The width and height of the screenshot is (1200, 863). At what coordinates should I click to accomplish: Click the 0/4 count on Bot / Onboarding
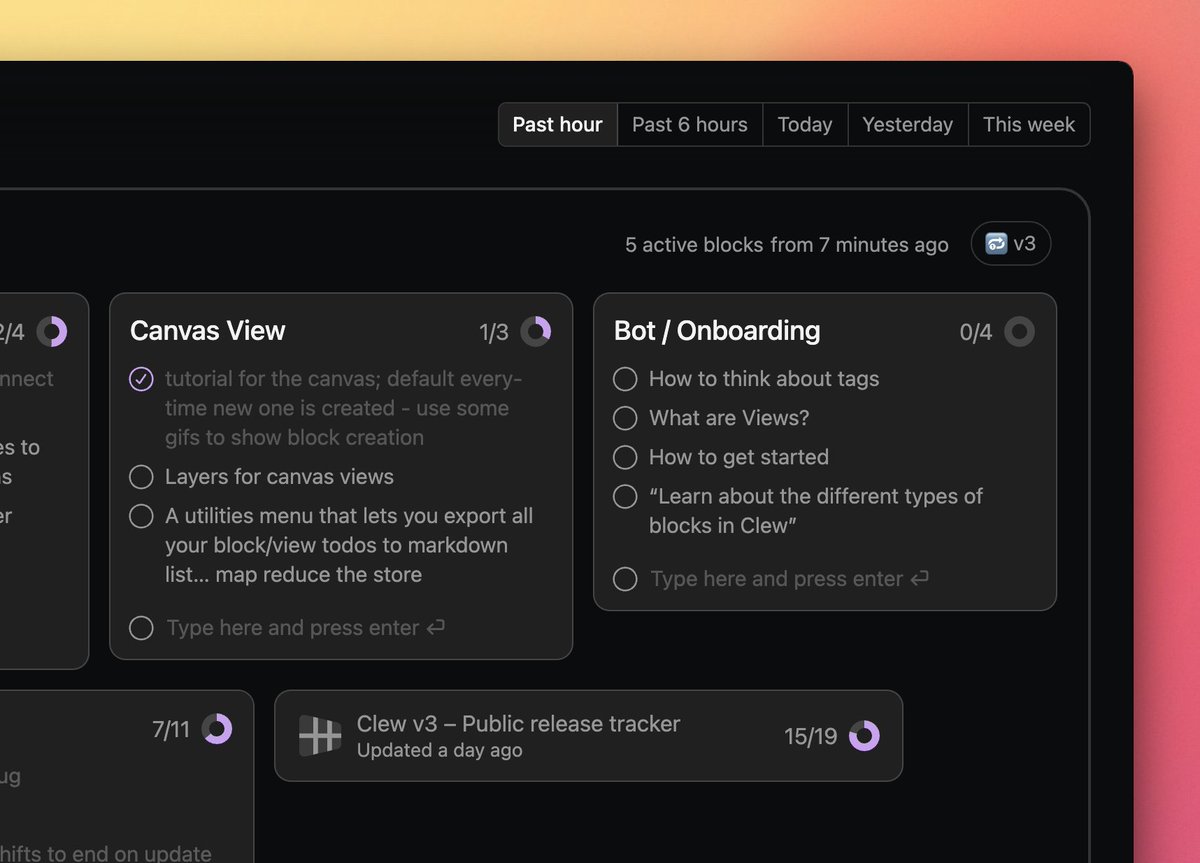click(976, 332)
